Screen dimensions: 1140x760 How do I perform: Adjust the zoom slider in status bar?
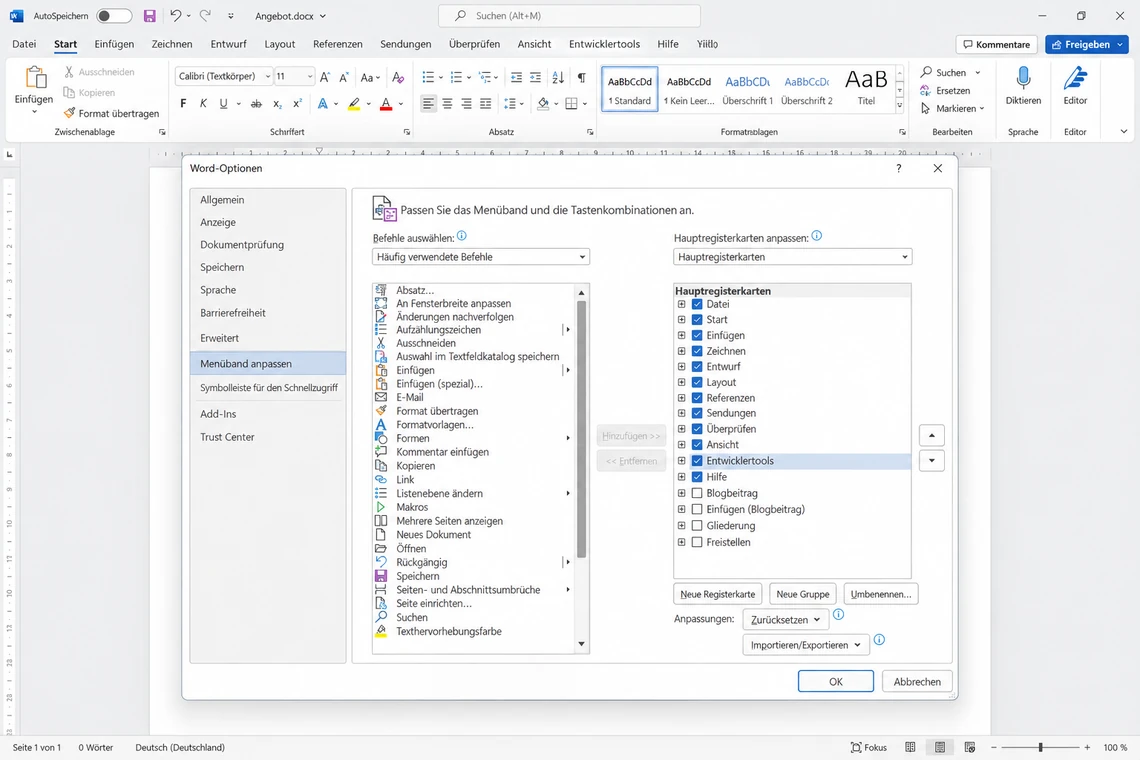click(x=1040, y=747)
